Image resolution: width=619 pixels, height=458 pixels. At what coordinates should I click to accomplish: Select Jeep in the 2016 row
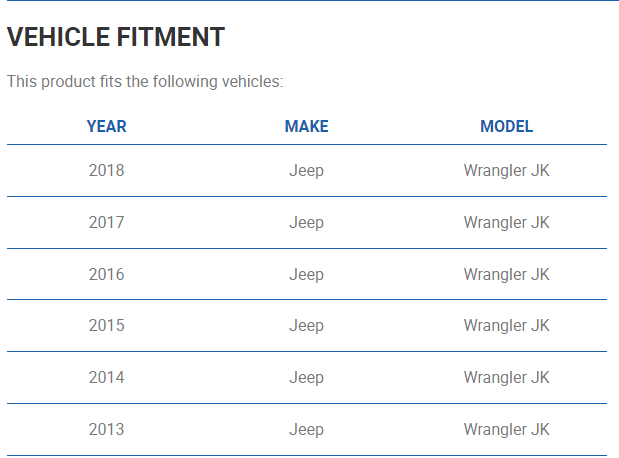pos(306,275)
